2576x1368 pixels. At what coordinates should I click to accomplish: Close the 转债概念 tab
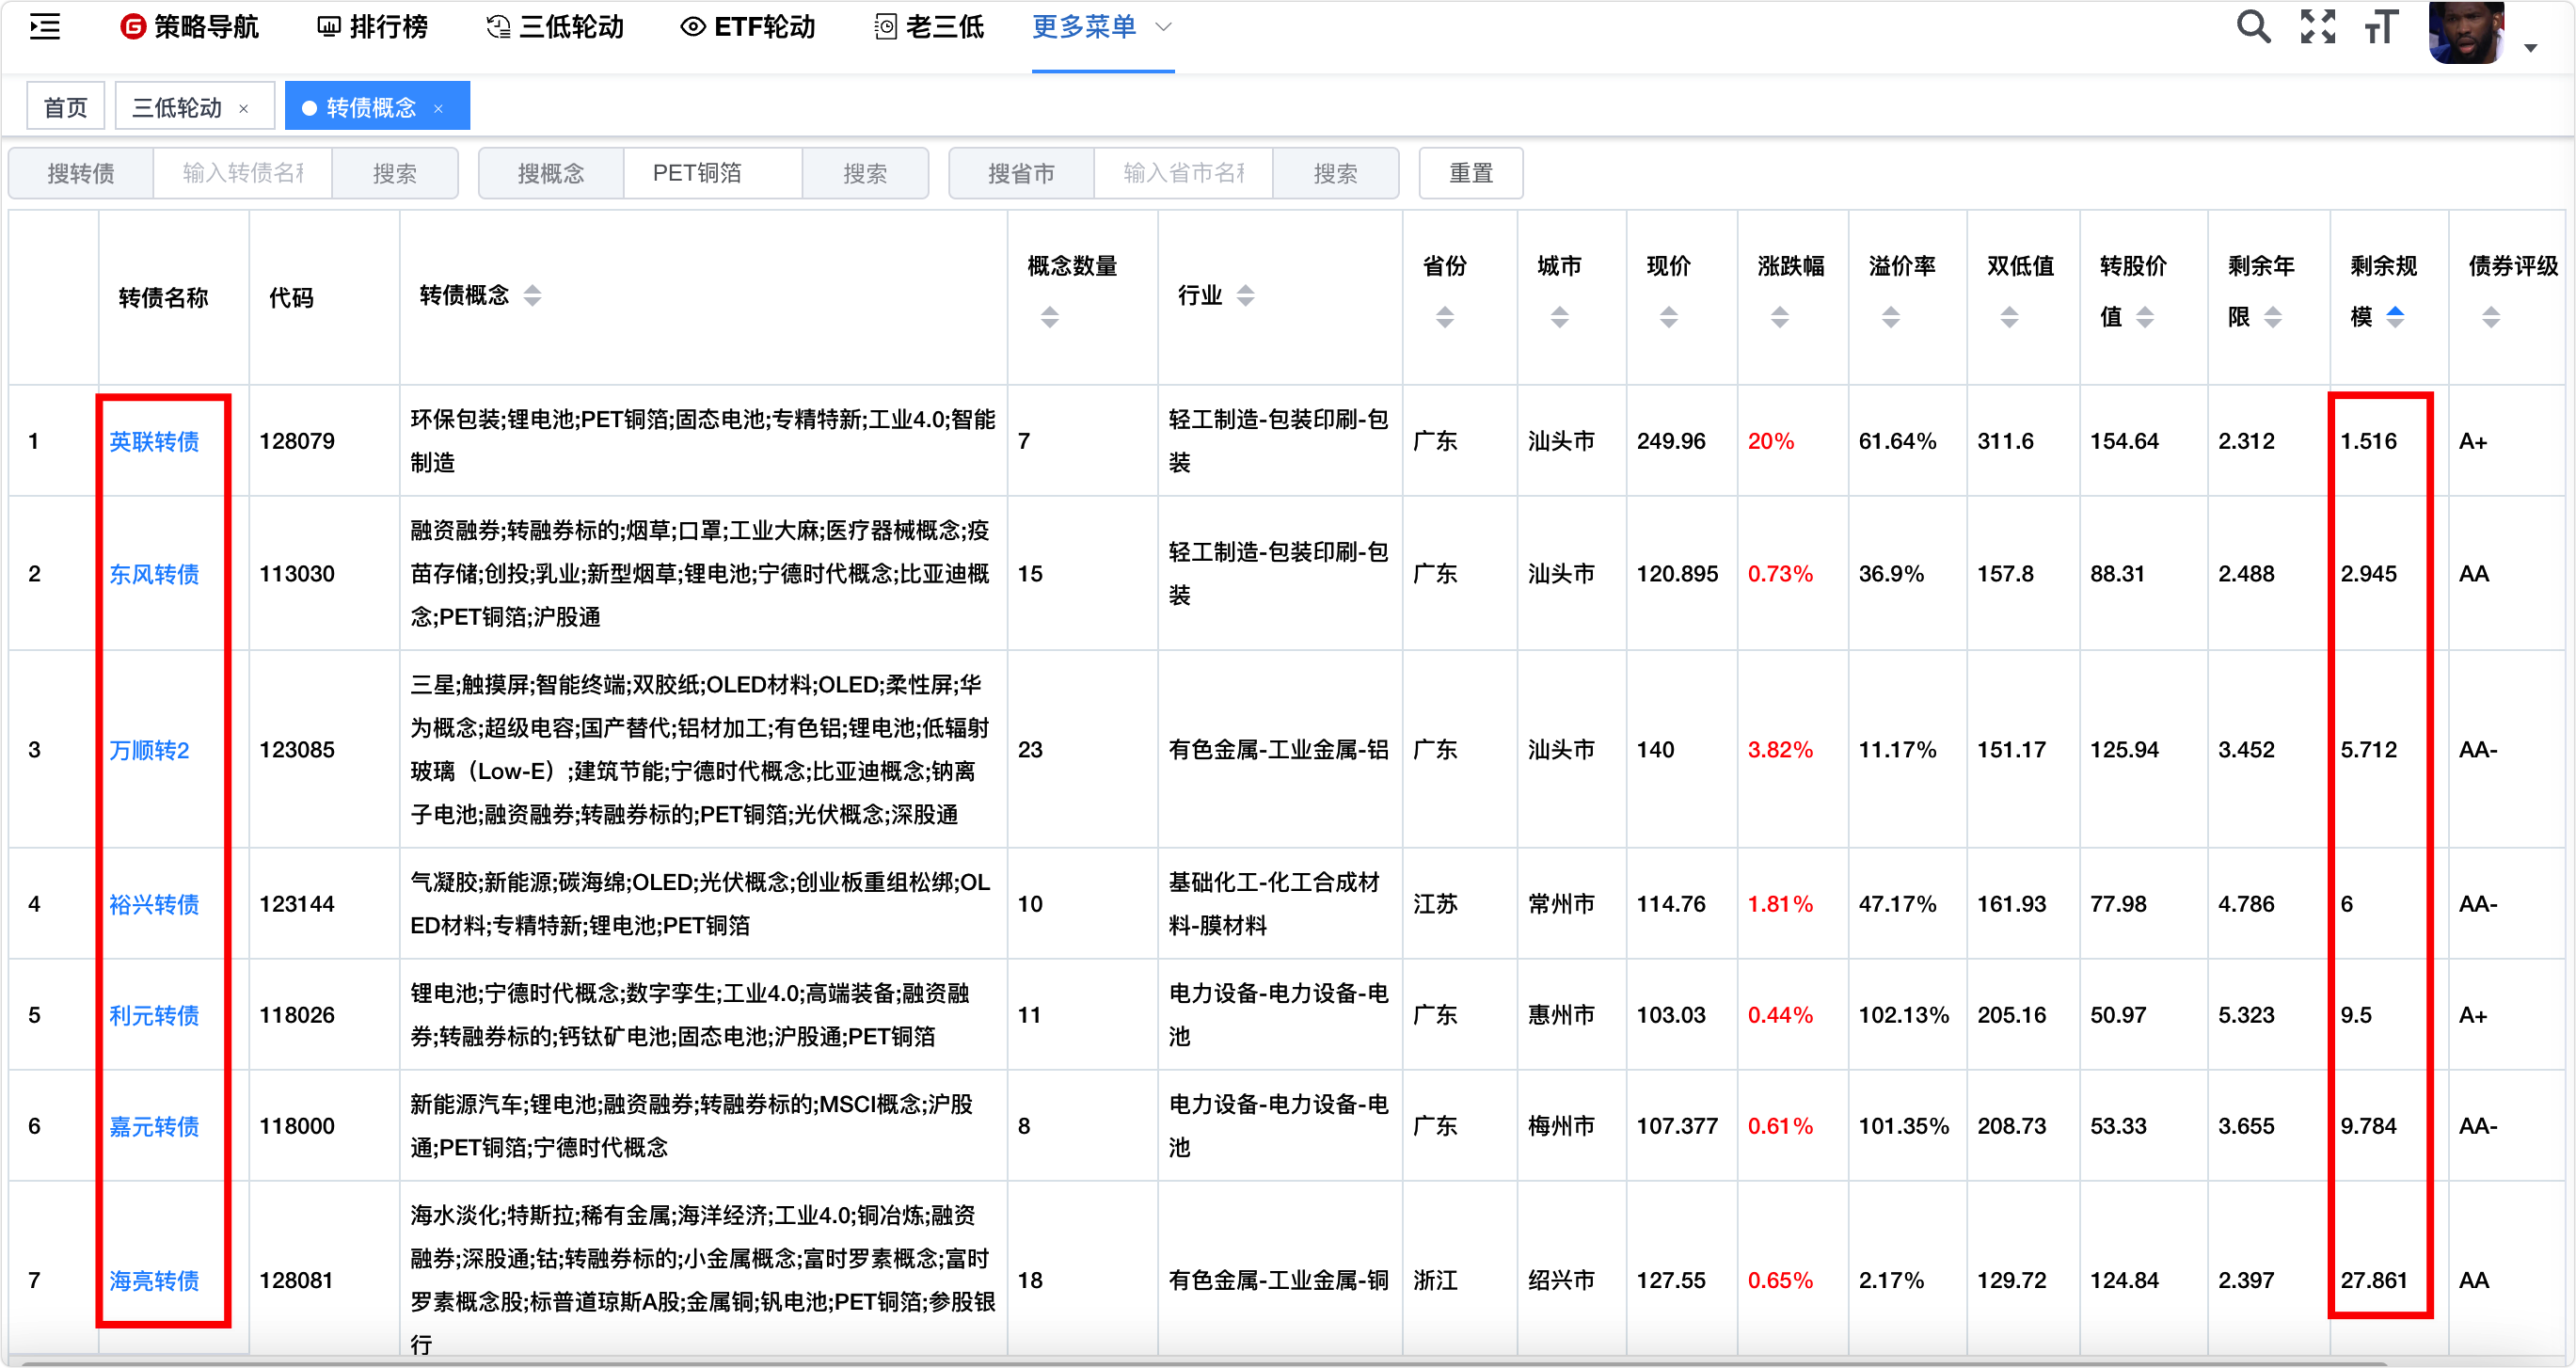point(438,109)
